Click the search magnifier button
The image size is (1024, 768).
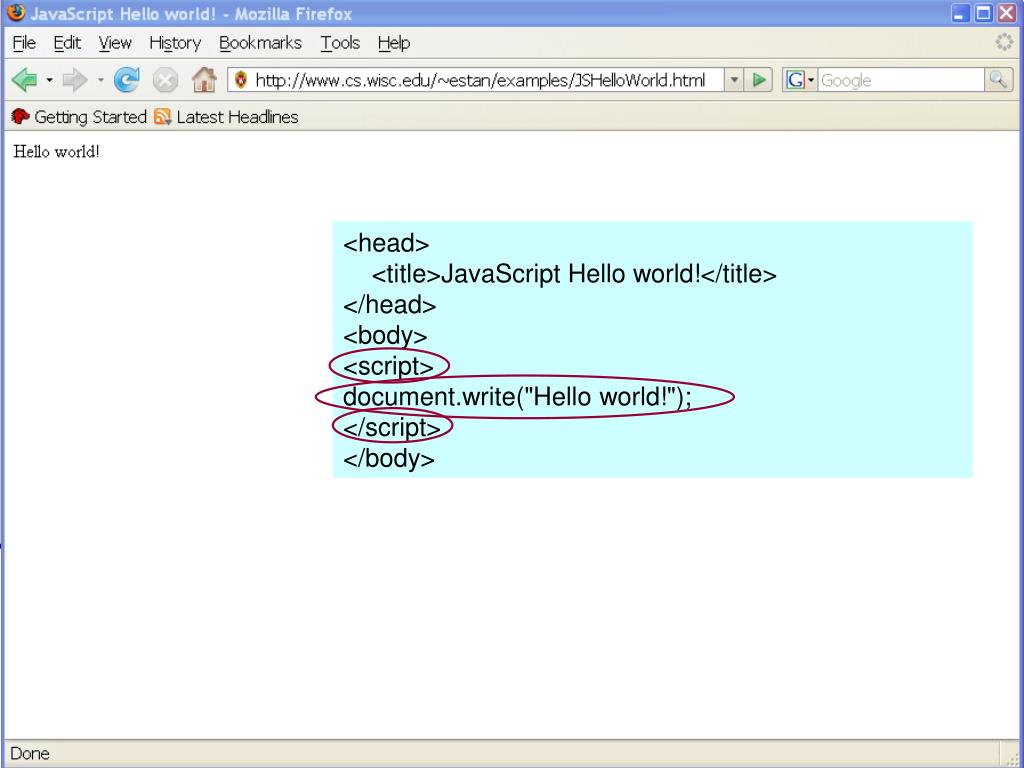pyautogui.click(x=999, y=80)
